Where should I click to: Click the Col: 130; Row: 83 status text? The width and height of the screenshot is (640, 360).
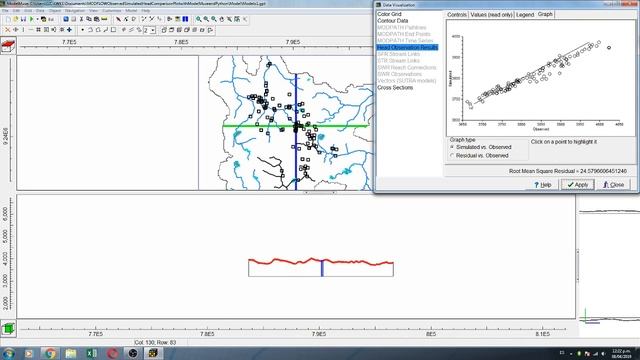(155, 342)
